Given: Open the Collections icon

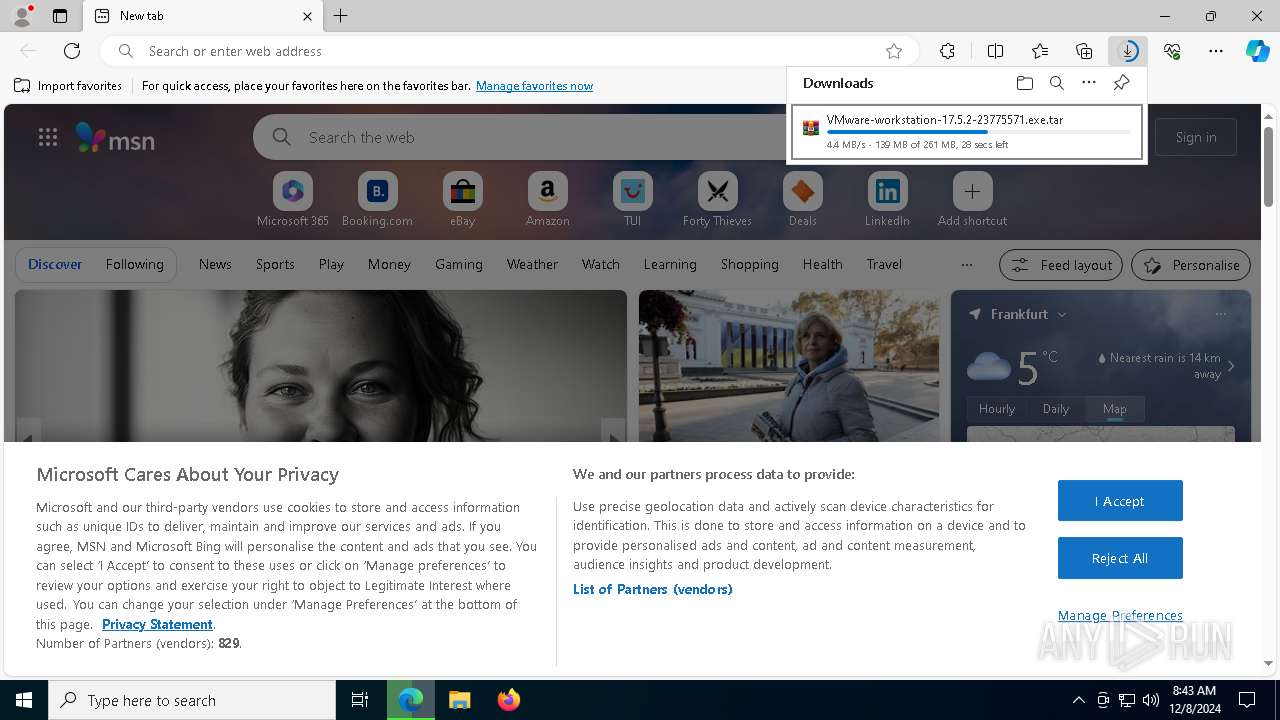Looking at the screenshot, I should pyautogui.click(x=1084, y=51).
